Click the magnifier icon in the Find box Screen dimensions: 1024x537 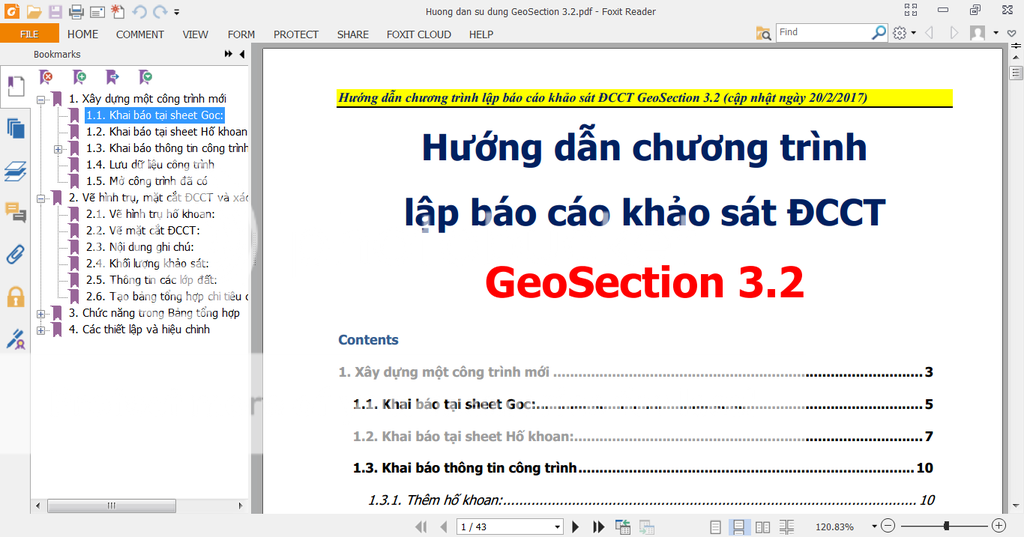879,31
